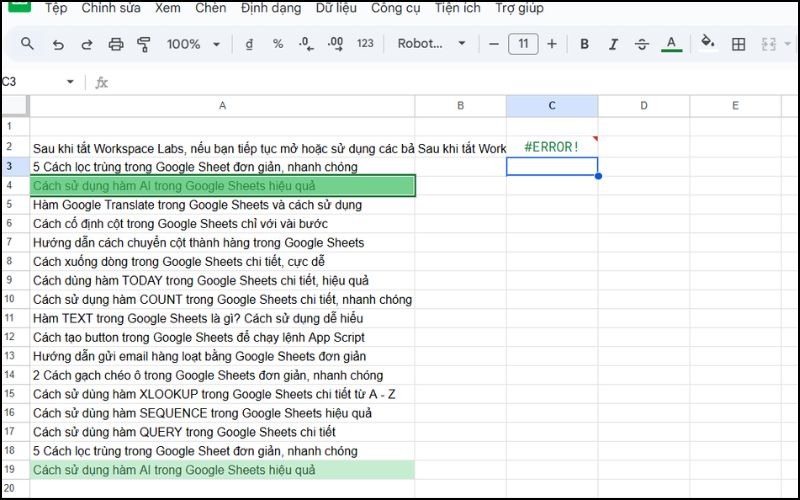Image resolution: width=800 pixels, height=500 pixels.
Task: Click cell 'Hàm Google Translate trong Google Sheets'
Action: coord(222,205)
